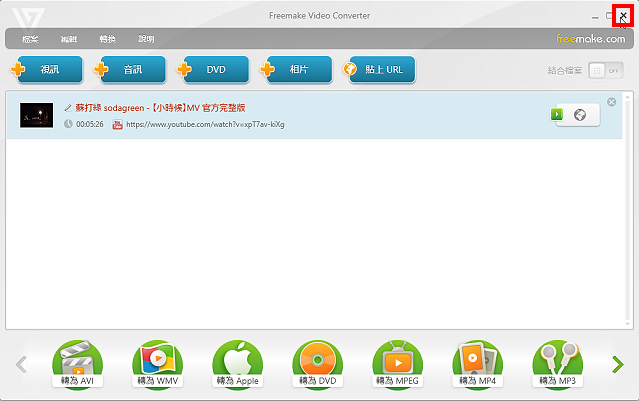The width and height of the screenshot is (639, 401).
Task: Select the 轉為 MPEG icon
Action: pyautogui.click(x=397, y=364)
